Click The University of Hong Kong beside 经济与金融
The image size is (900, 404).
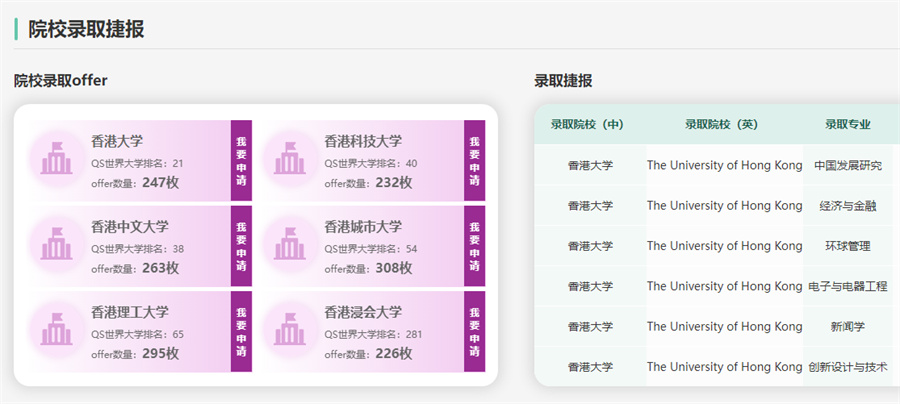[724, 206]
